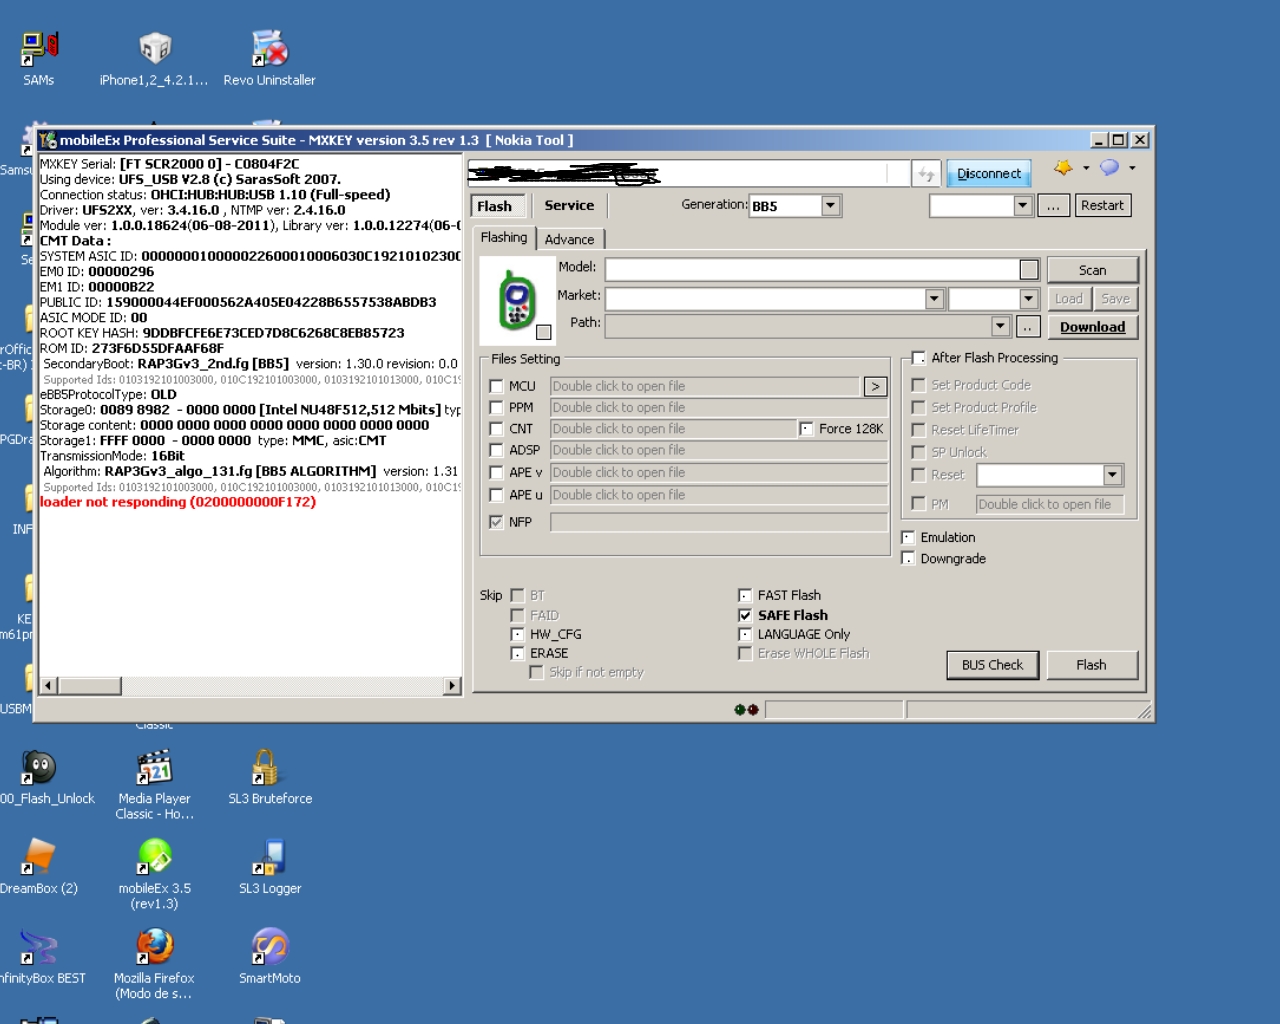Launch Mozilla Firefox desktop shortcut
Screen dimensions: 1280x1024
point(154,963)
